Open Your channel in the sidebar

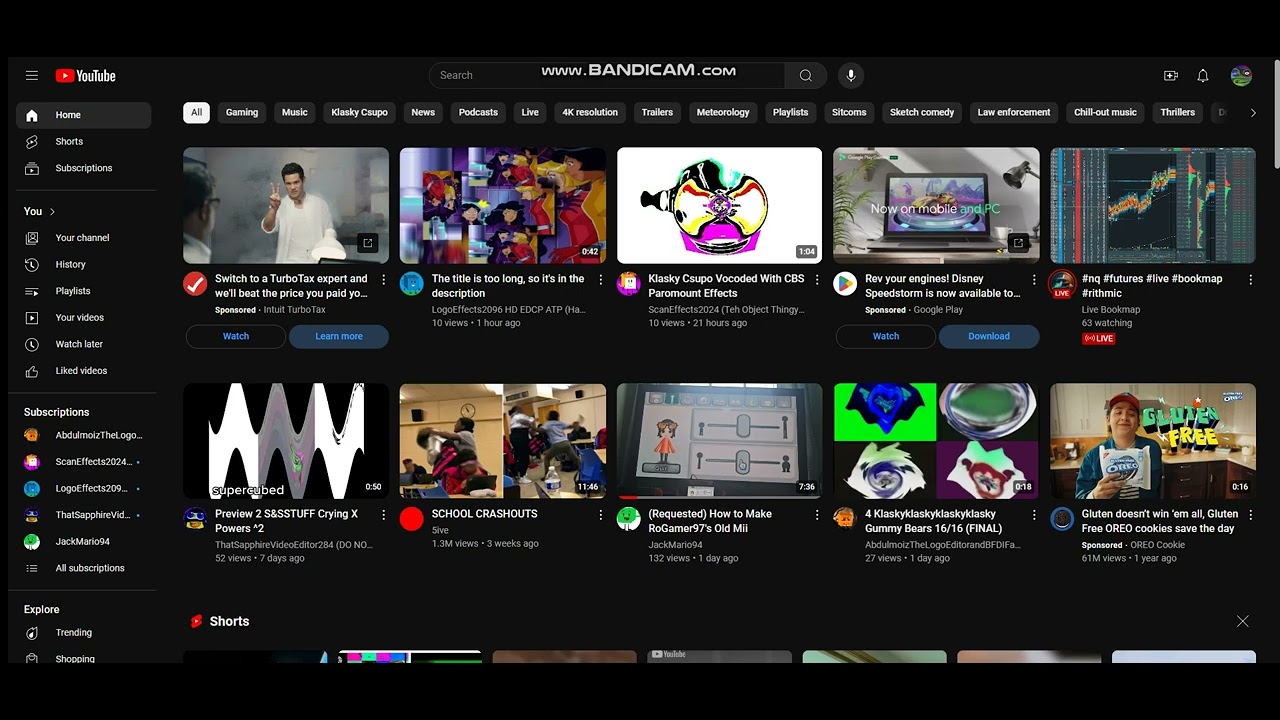point(84,238)
